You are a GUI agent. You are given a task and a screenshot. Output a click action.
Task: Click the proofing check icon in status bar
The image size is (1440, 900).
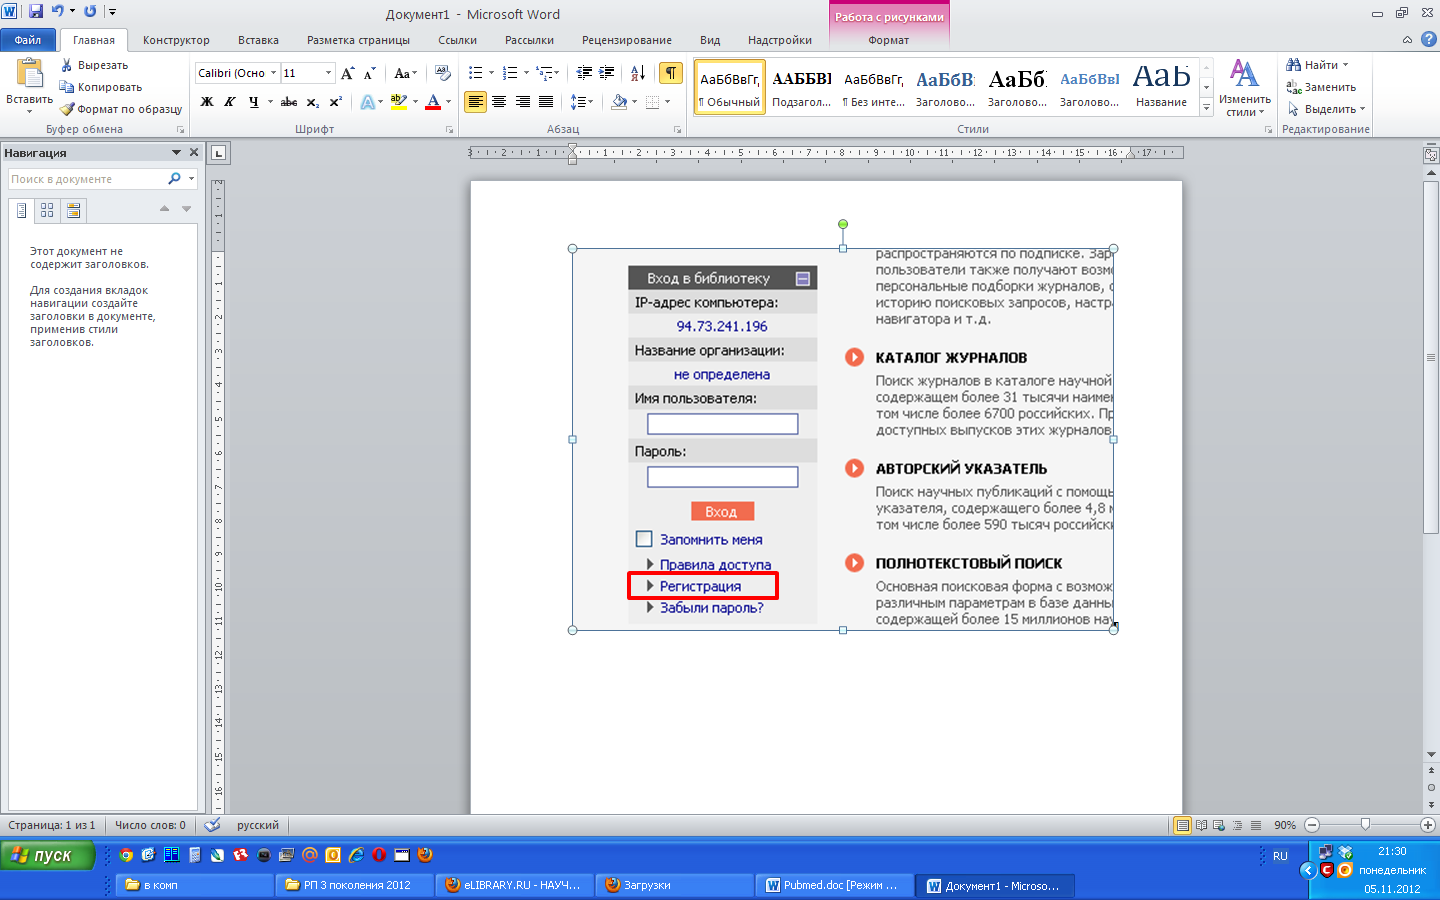(x=212, y=825)
